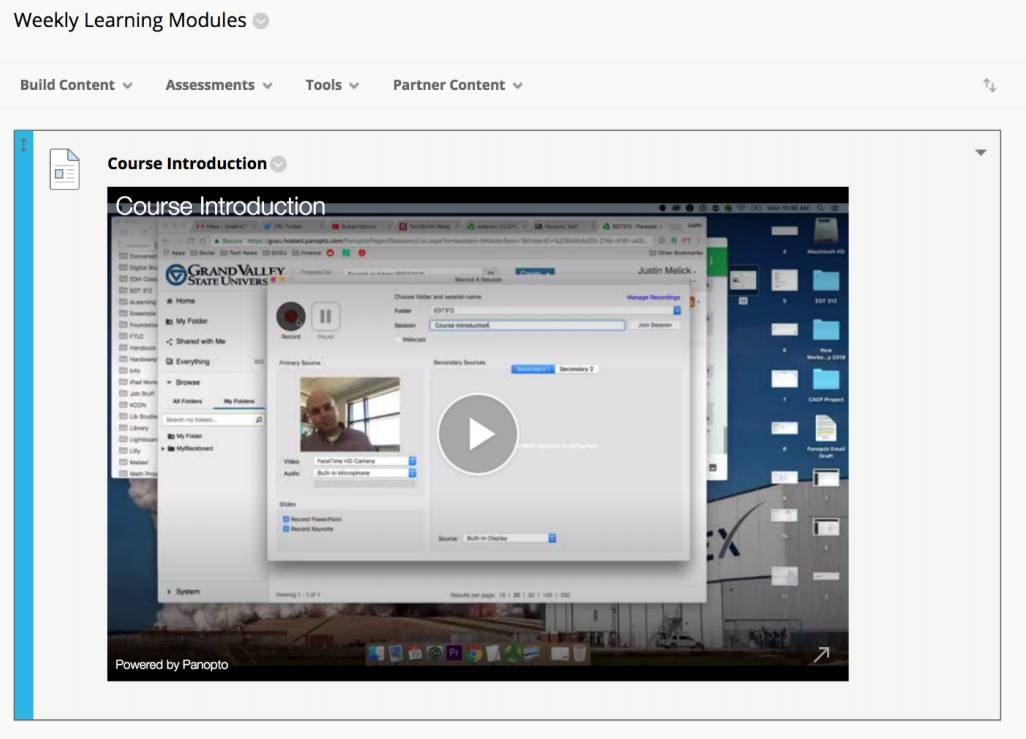Click the red Record button icon
1026x739 pixels.
[291, 317]
